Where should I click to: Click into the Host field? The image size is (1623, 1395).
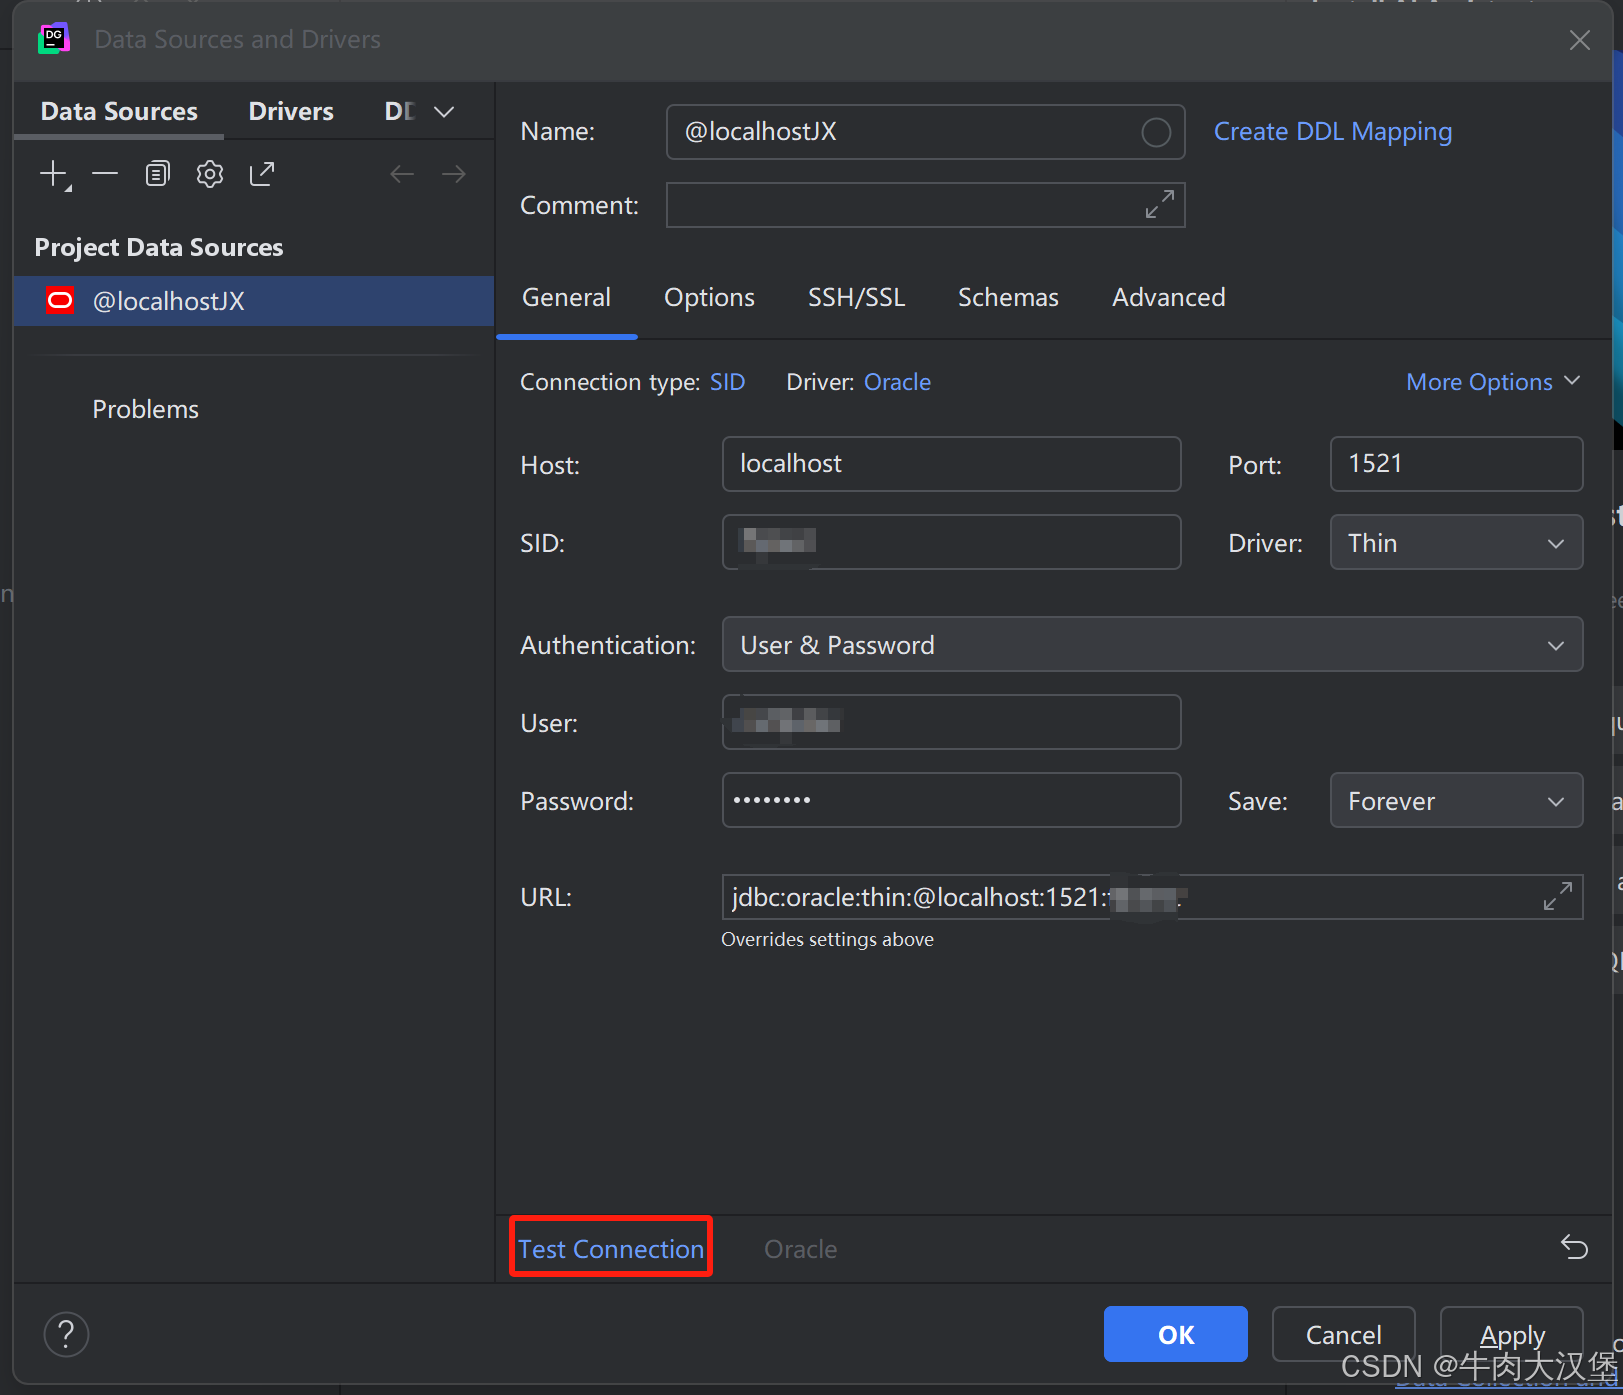tap(951, 464)
